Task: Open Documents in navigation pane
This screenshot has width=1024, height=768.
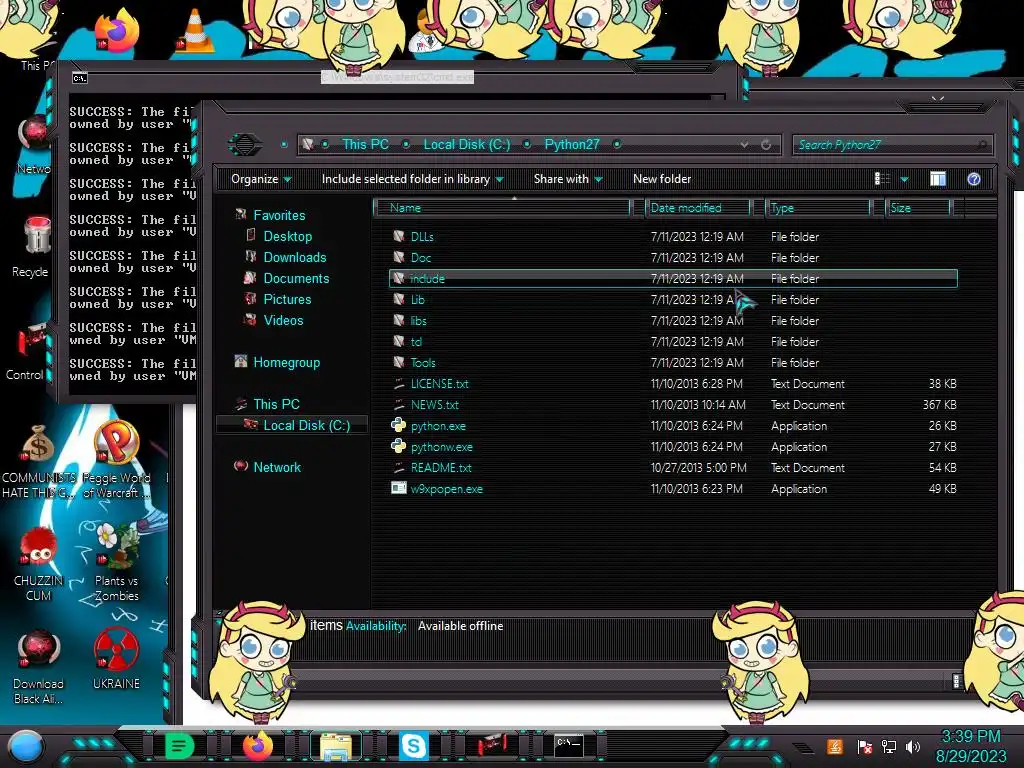Action: (296, 278)
